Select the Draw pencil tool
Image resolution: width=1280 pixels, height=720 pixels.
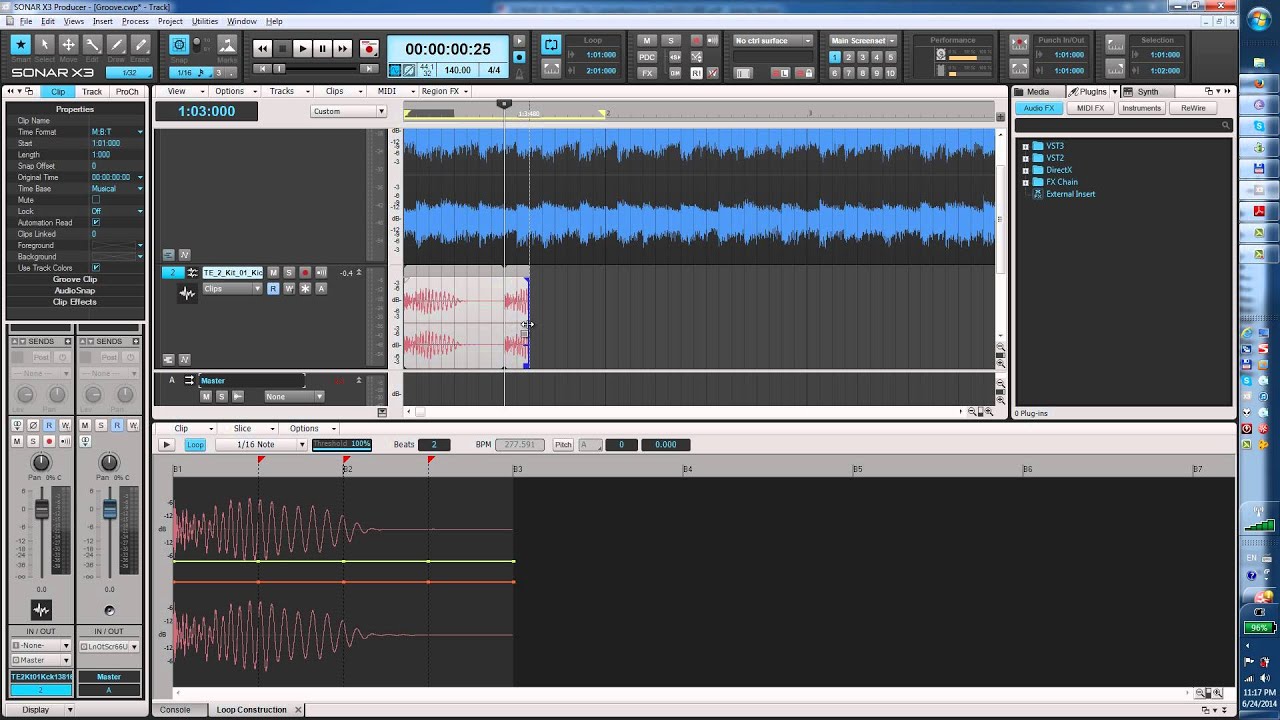tap(116, 45)
